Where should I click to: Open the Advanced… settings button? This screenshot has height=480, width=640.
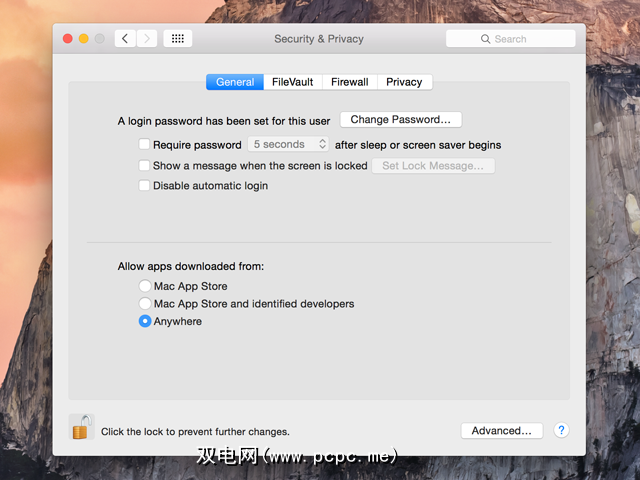click(502, 431)
